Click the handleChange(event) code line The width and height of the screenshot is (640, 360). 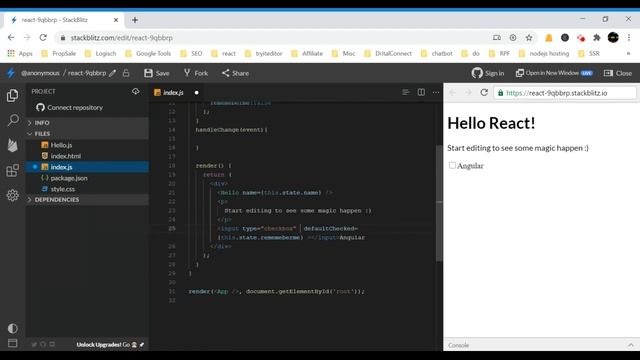[232, 130]
